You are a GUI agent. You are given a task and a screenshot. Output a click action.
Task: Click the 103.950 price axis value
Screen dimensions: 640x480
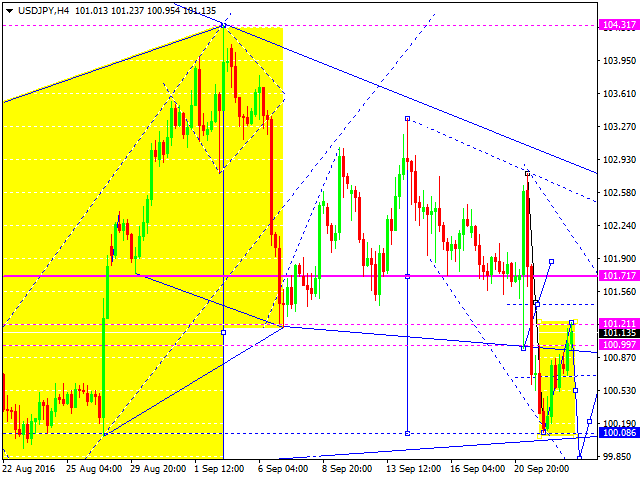coord(620,60)
